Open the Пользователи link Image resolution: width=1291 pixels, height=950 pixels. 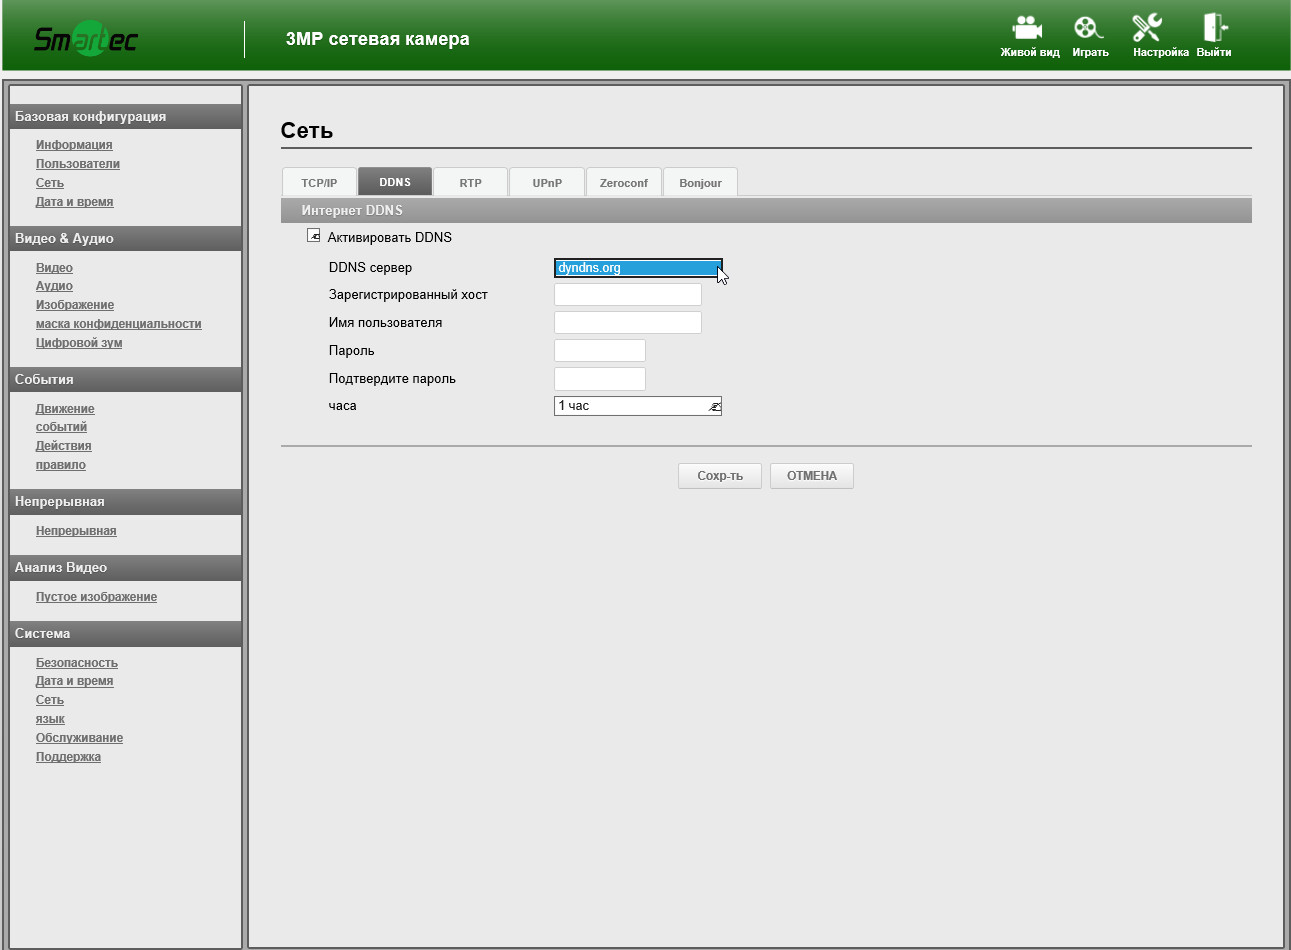point(78,164)
